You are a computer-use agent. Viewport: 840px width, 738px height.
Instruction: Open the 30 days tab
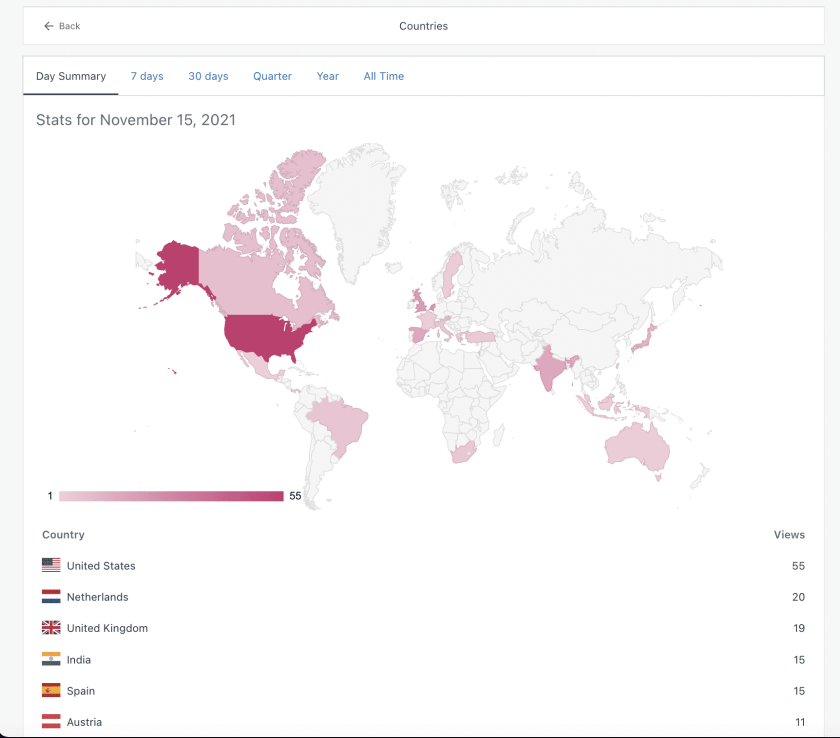pos(208,76)
